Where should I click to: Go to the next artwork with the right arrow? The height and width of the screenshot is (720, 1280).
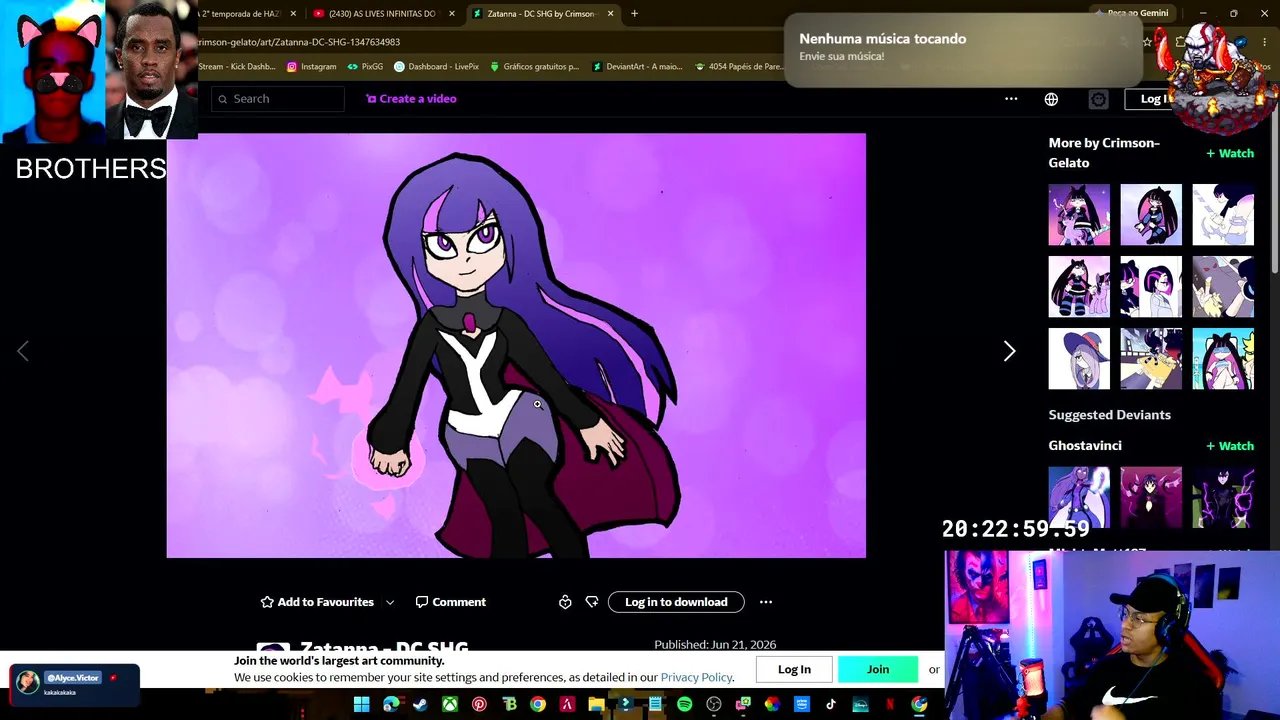pyautogui.click(x=1009, y=351)
